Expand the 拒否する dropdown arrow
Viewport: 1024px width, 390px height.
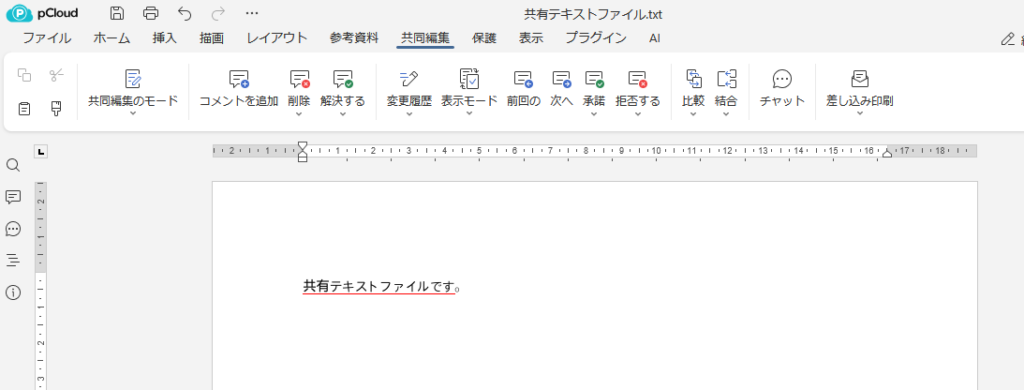click(x=638, y=114)
